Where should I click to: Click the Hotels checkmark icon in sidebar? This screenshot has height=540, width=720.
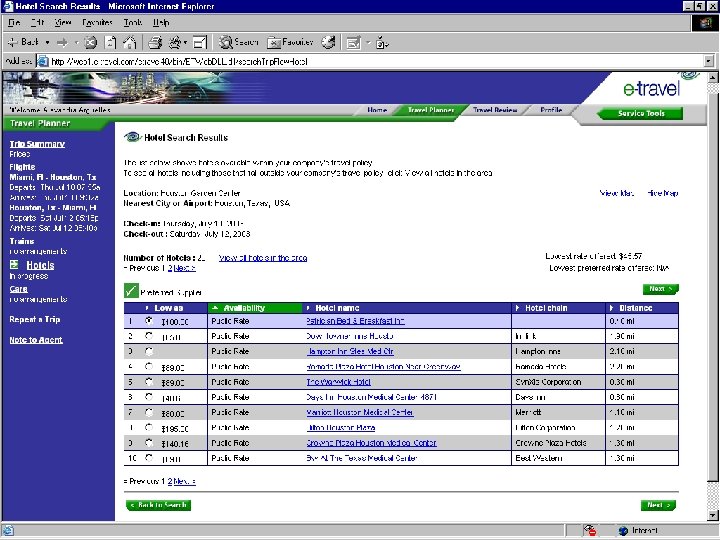click(15, 264)
